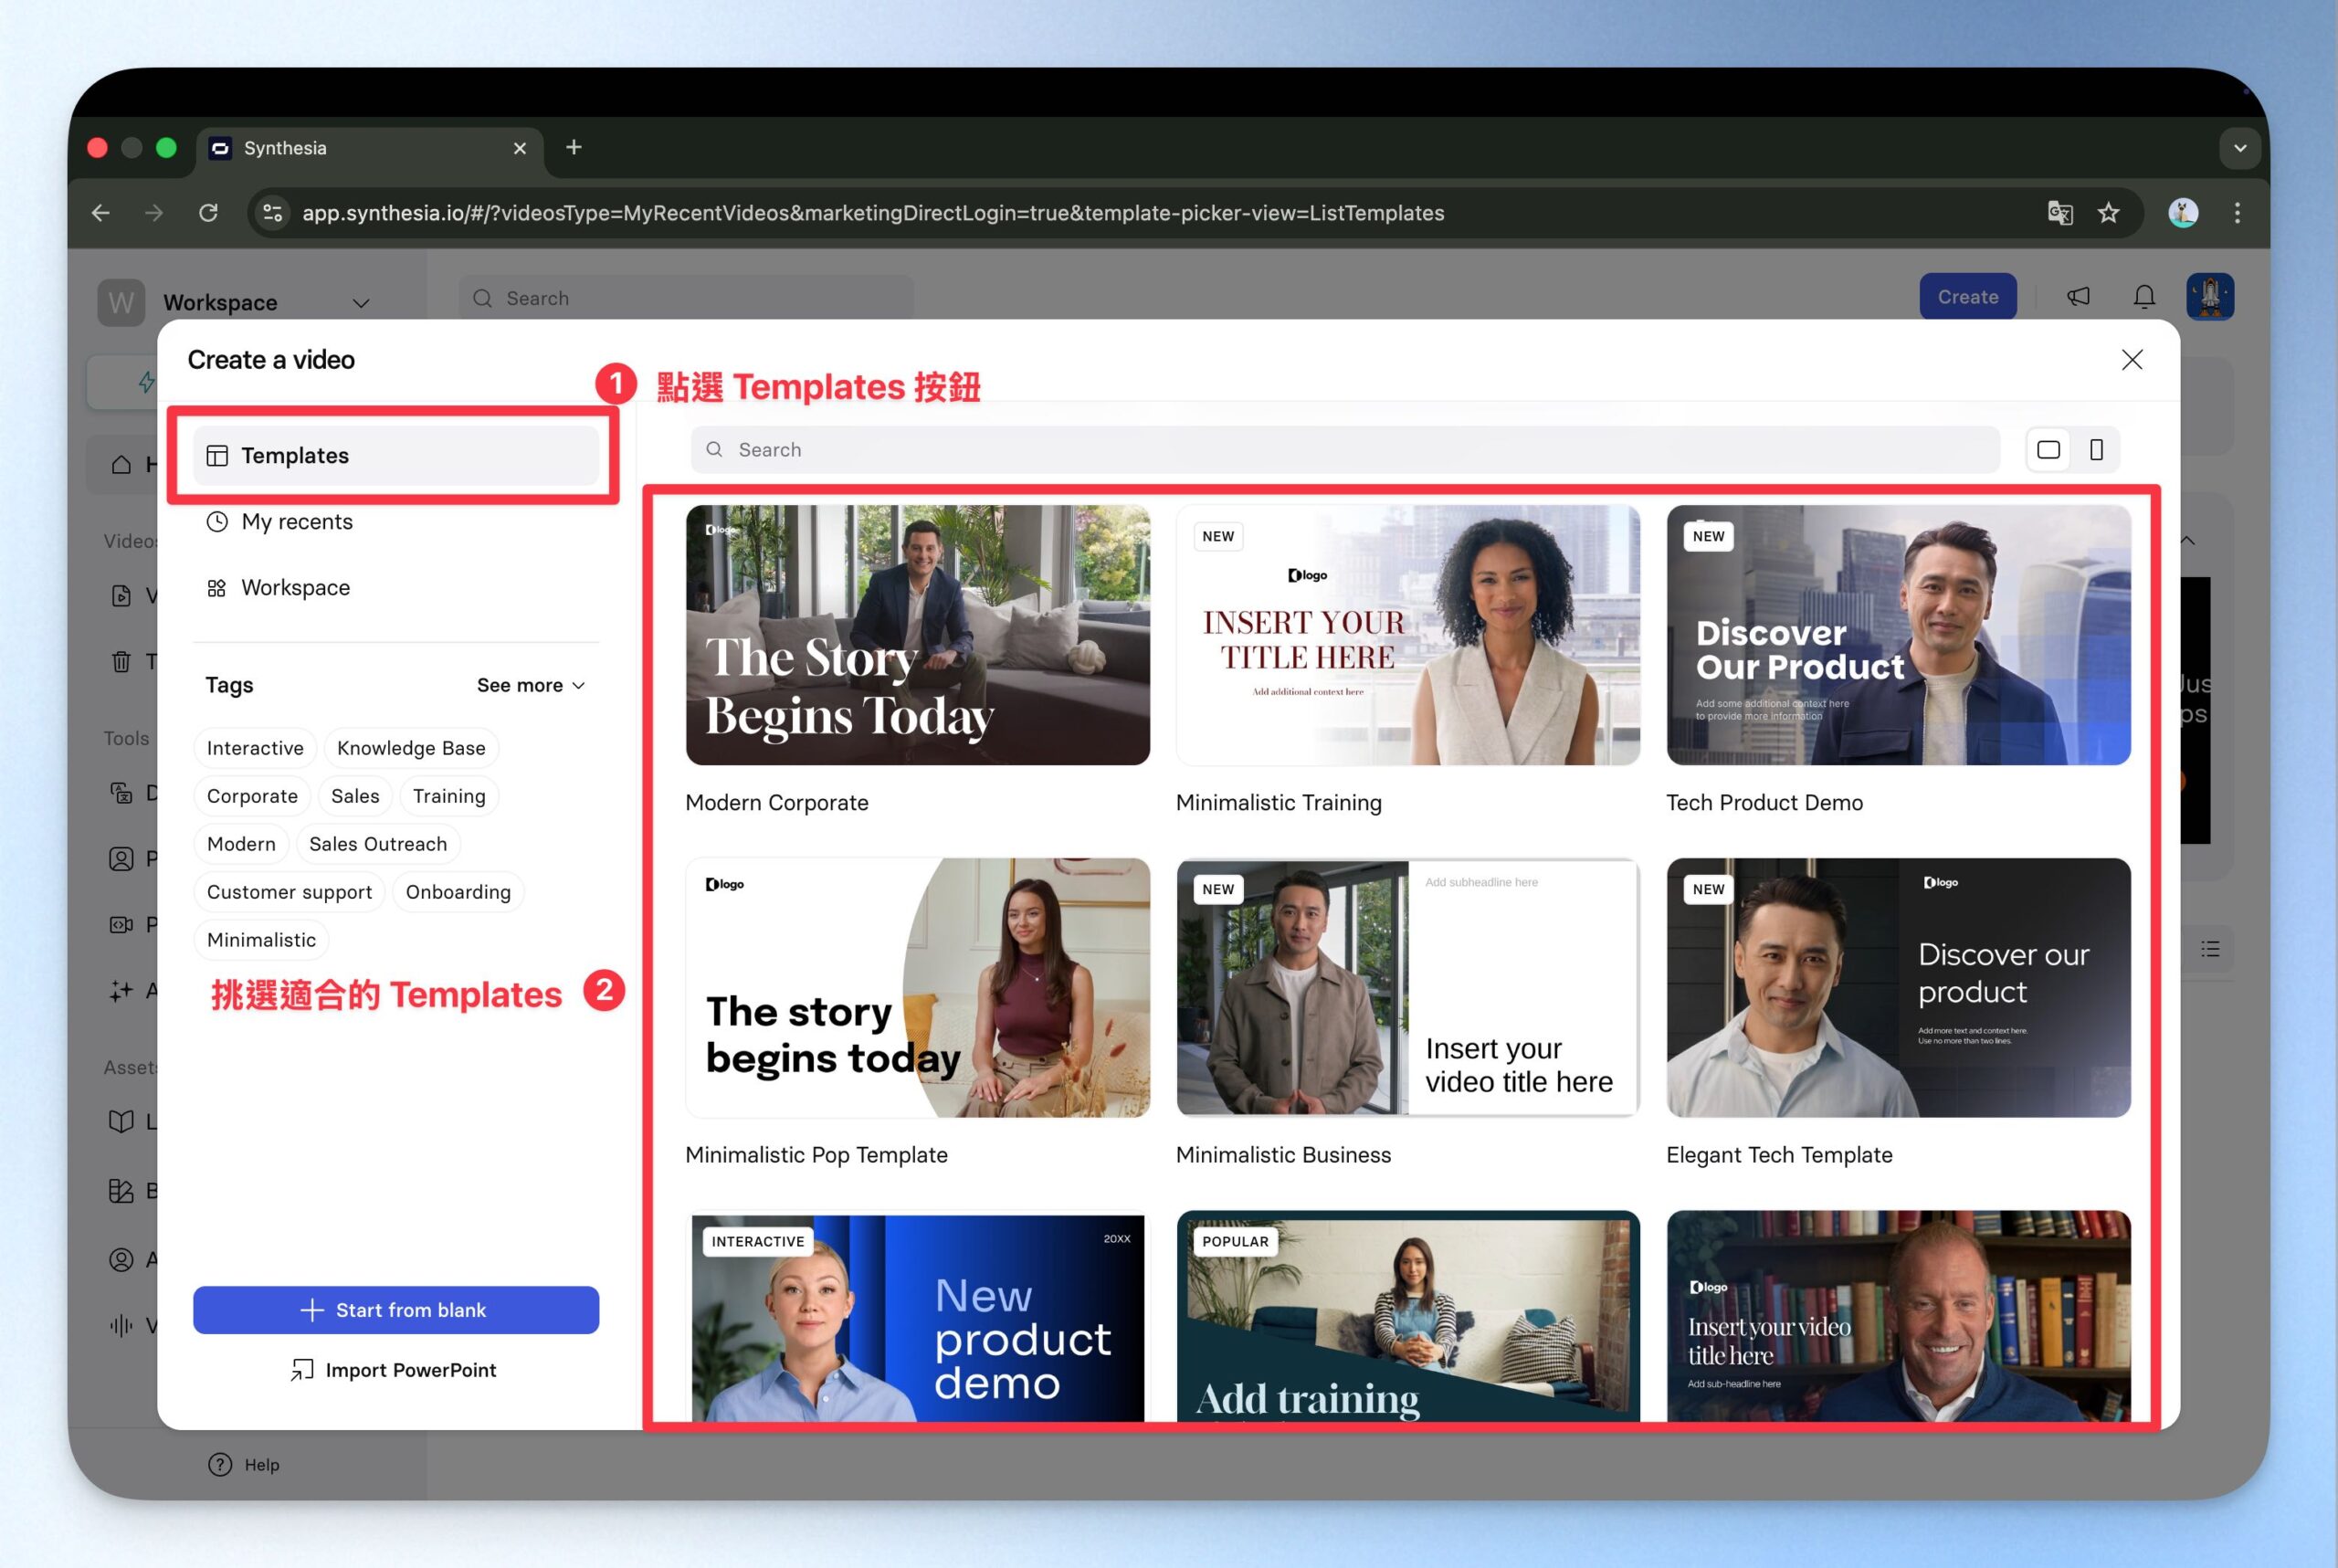Click Import PowerPoint

[394, 1370]
